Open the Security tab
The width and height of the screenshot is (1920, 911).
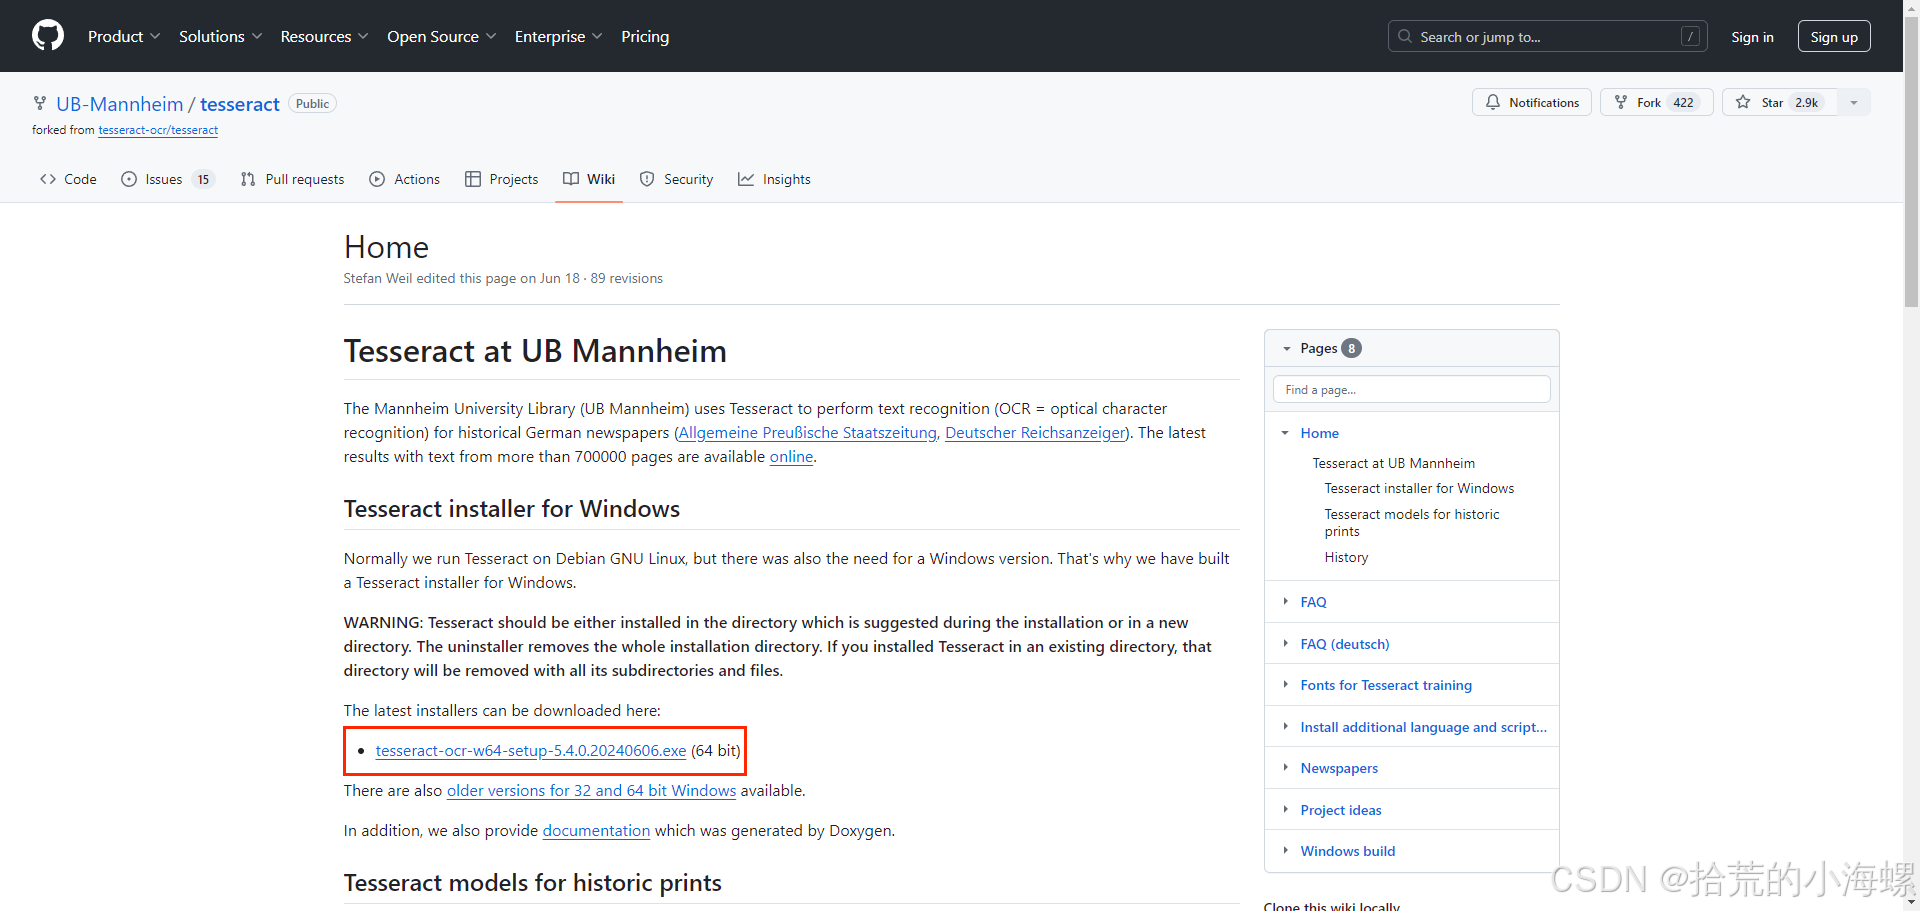676,180
